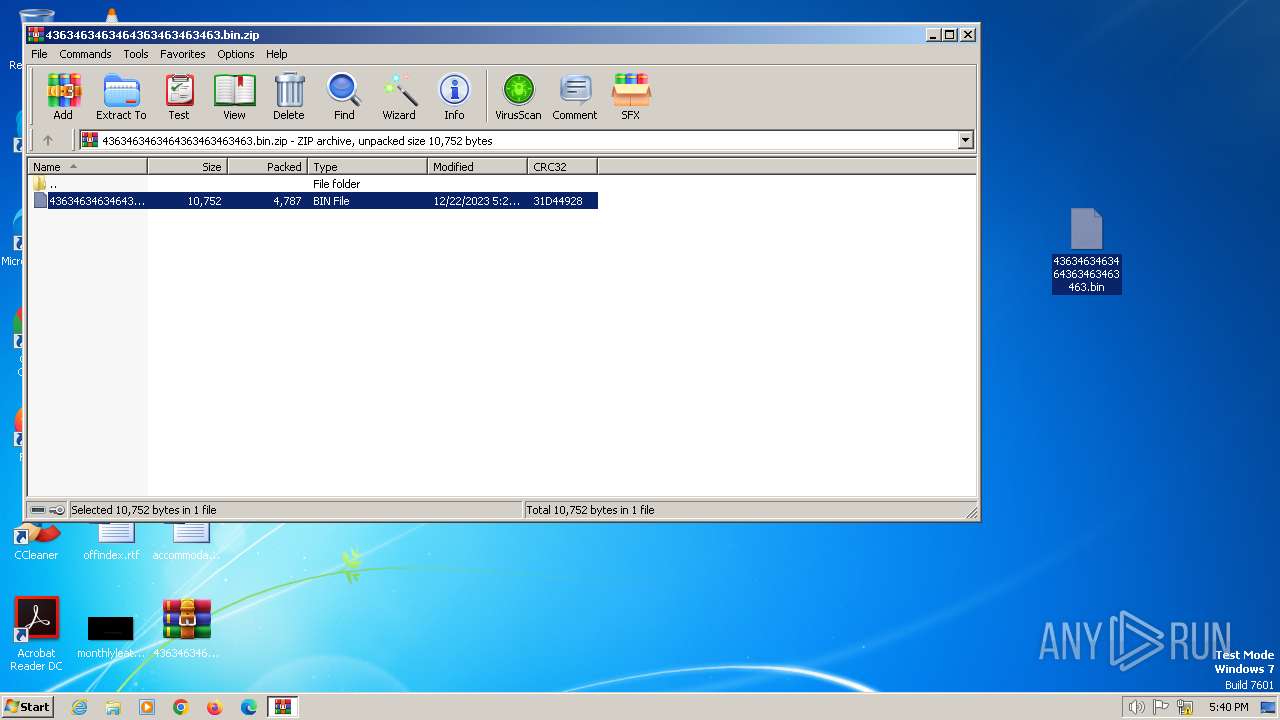Click the clock showing 5:40 PM

(x=1228, y=707)
